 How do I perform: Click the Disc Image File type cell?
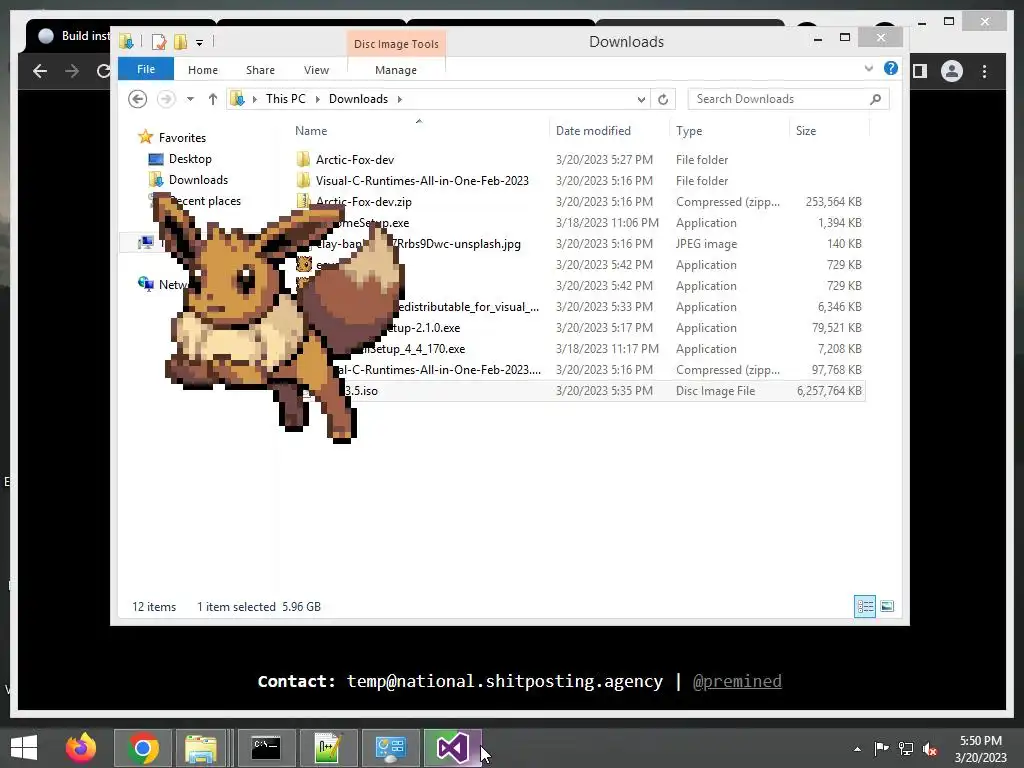point(715,391)
